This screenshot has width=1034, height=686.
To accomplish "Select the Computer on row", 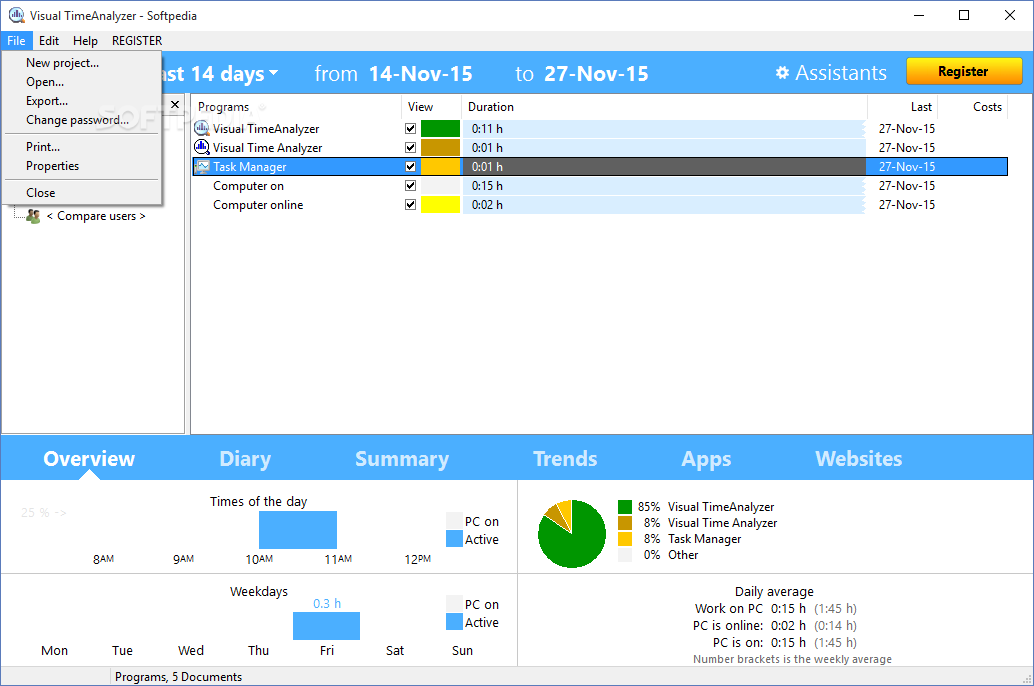I will click(x=599, y=186).
